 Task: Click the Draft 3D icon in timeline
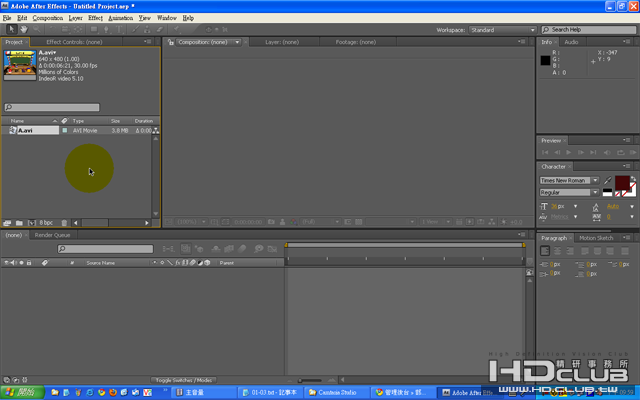point(199,249)
